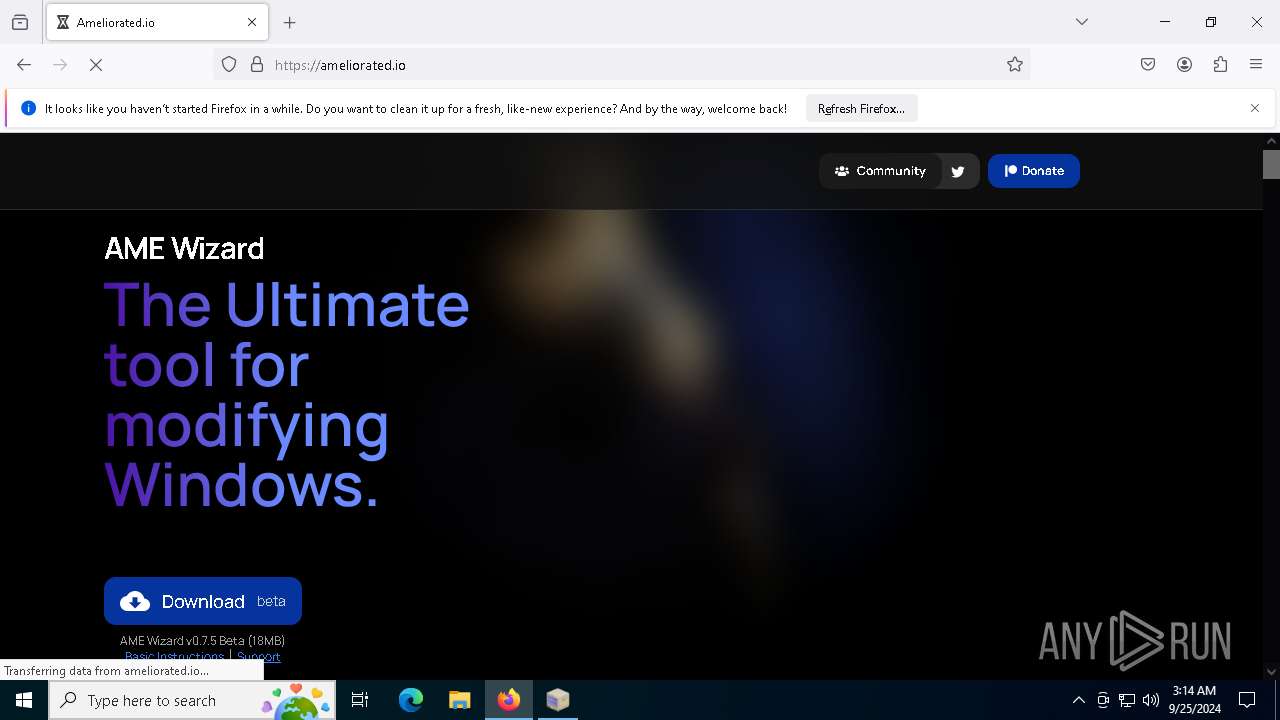
Task: Select the Ameliorated.io tab
Action: pyautogui.click(x=157, y=22)
